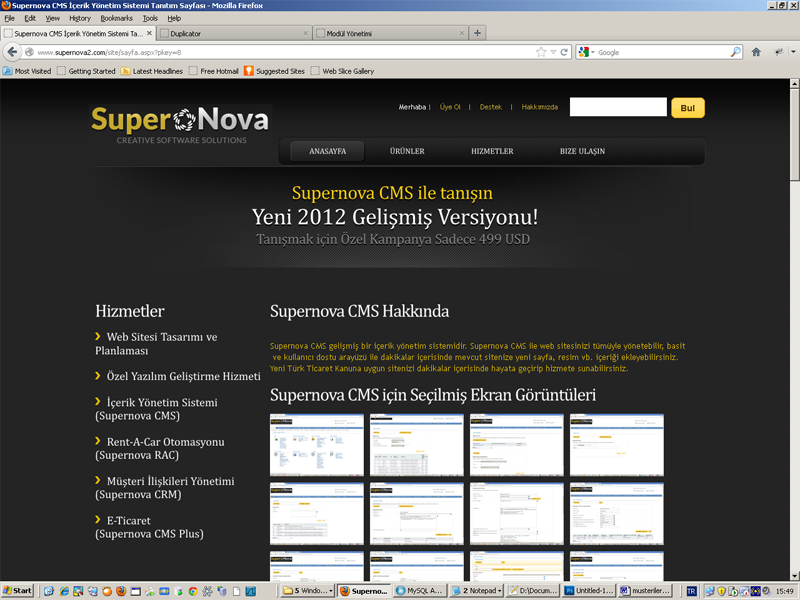The height and width of the screenshot is (600, 800).
Task: Close the Modül Yönetimi tab
Action: pyautogui.click(x=461, y=33)
